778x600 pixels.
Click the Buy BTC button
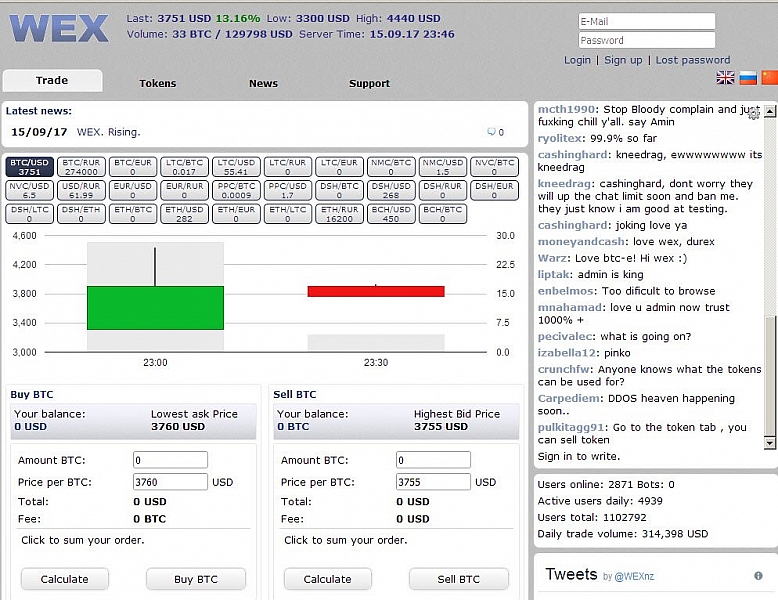(196, 579)
